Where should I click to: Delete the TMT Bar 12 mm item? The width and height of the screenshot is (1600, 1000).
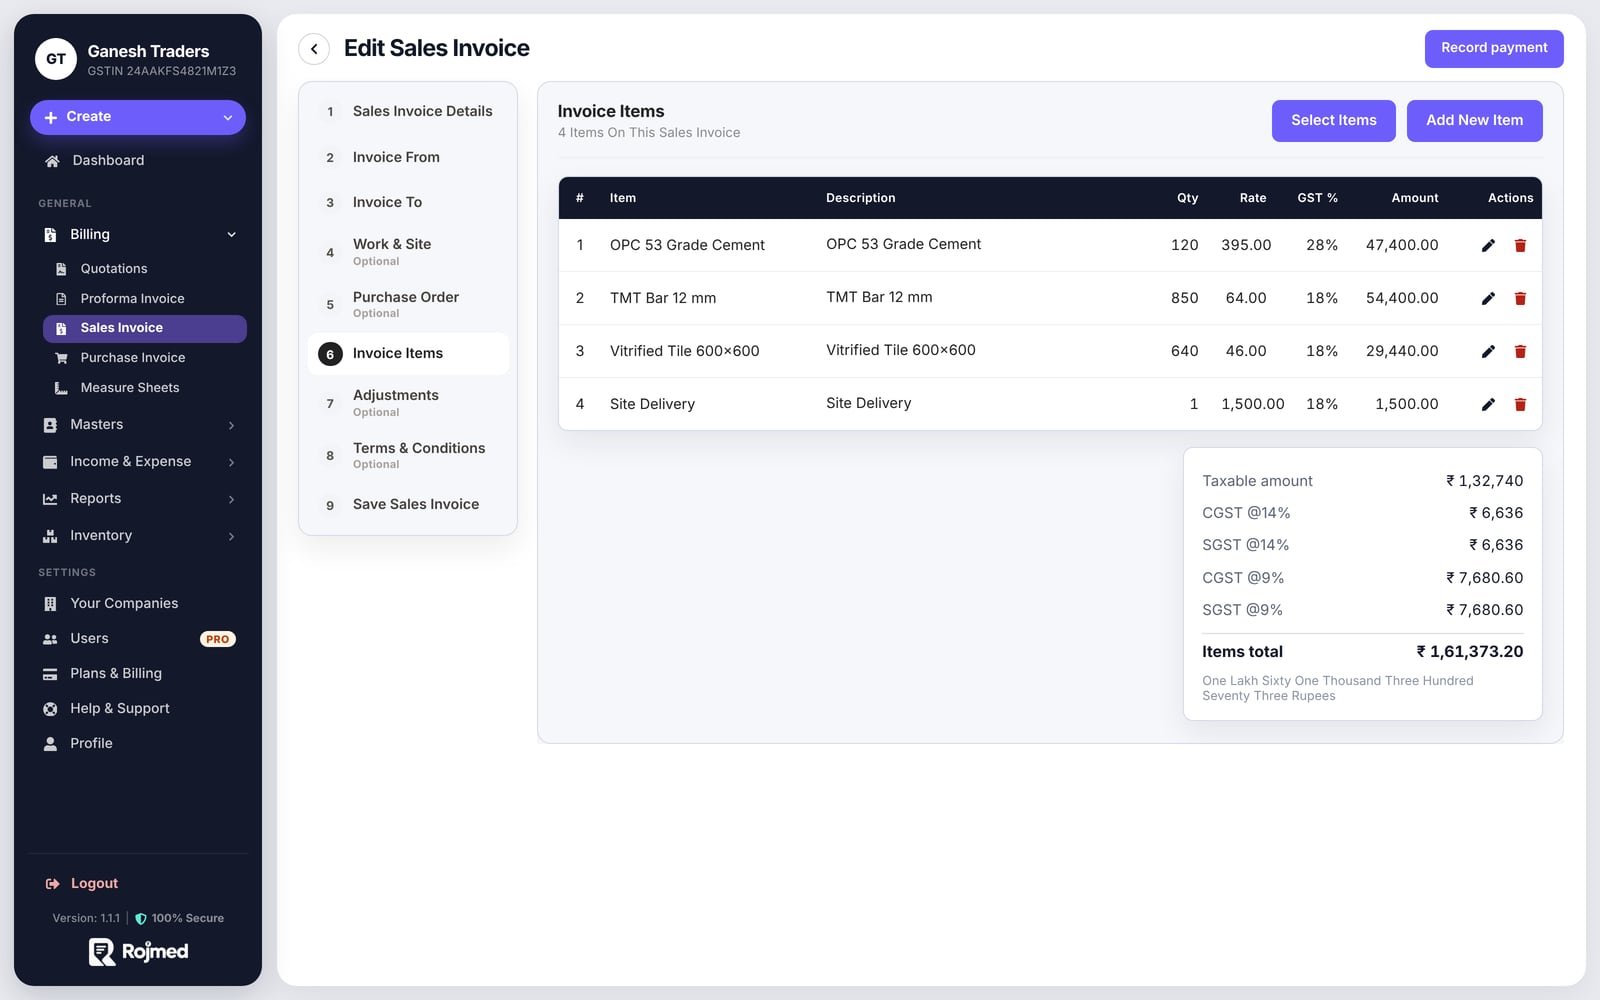(x=1520, y=299)
